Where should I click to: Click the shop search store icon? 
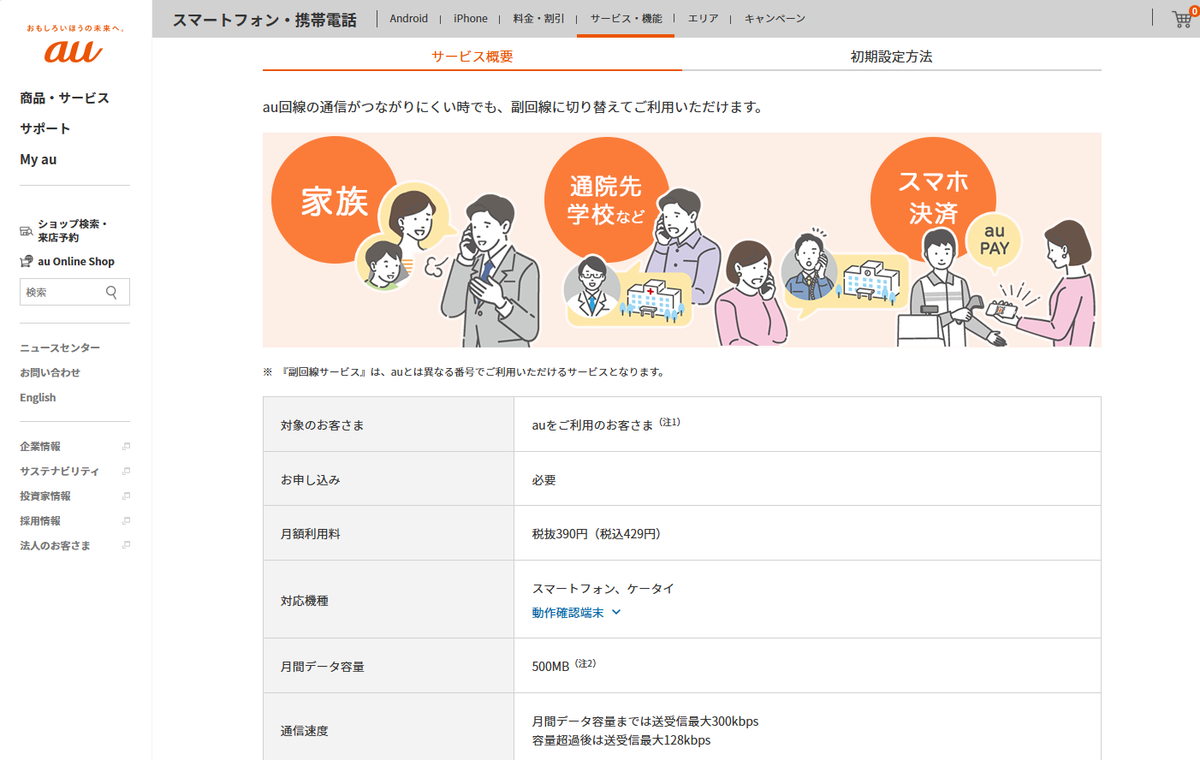pyautogui.click(x=27, y=231)
